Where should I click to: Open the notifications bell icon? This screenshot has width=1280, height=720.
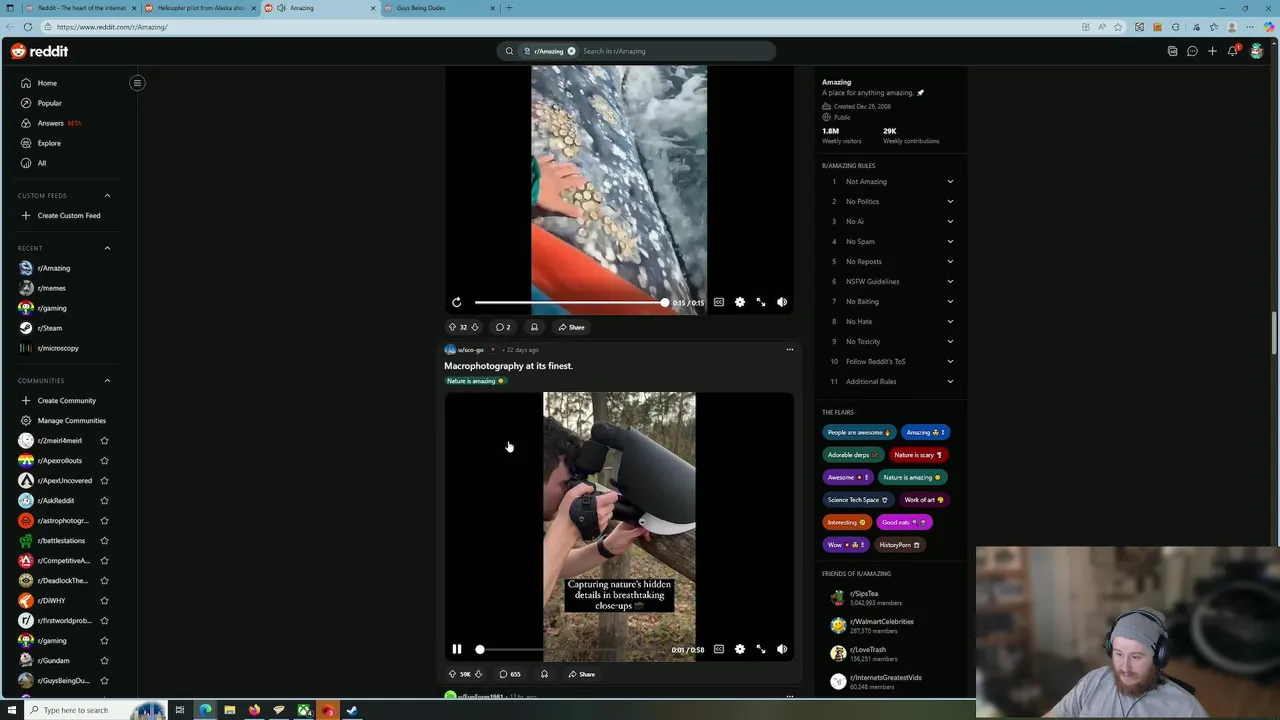click(1233, 51)
